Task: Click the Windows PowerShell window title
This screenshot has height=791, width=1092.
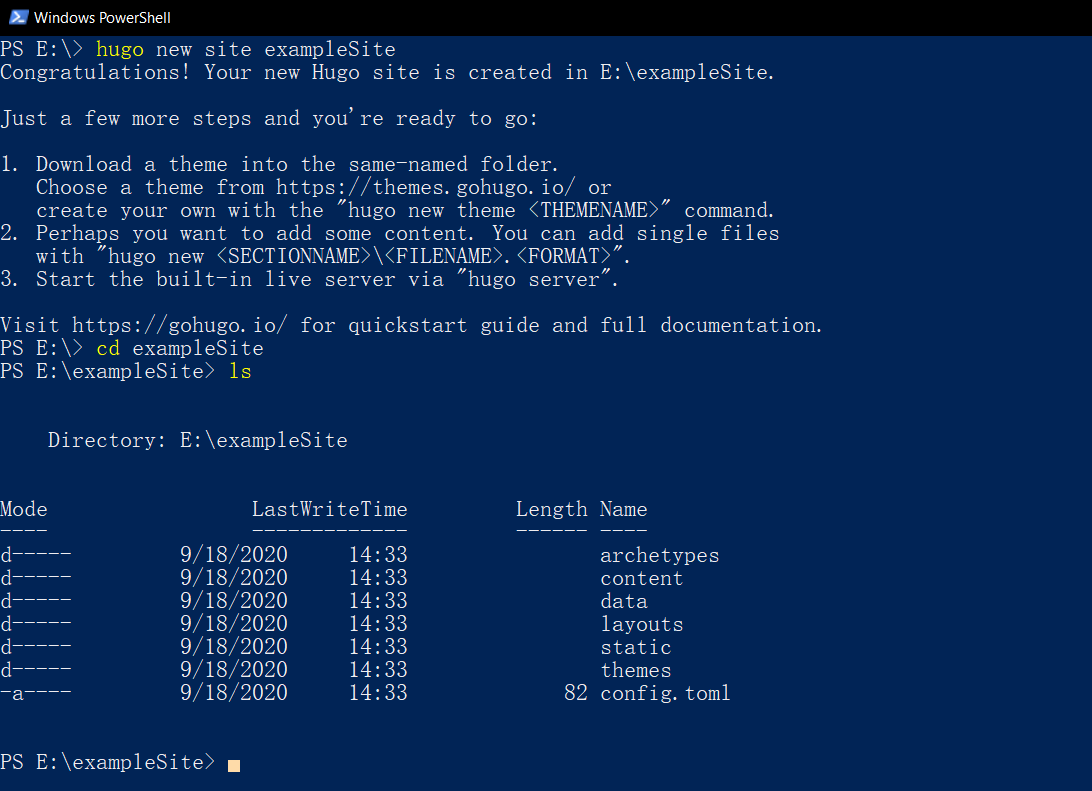Action: 102,18
